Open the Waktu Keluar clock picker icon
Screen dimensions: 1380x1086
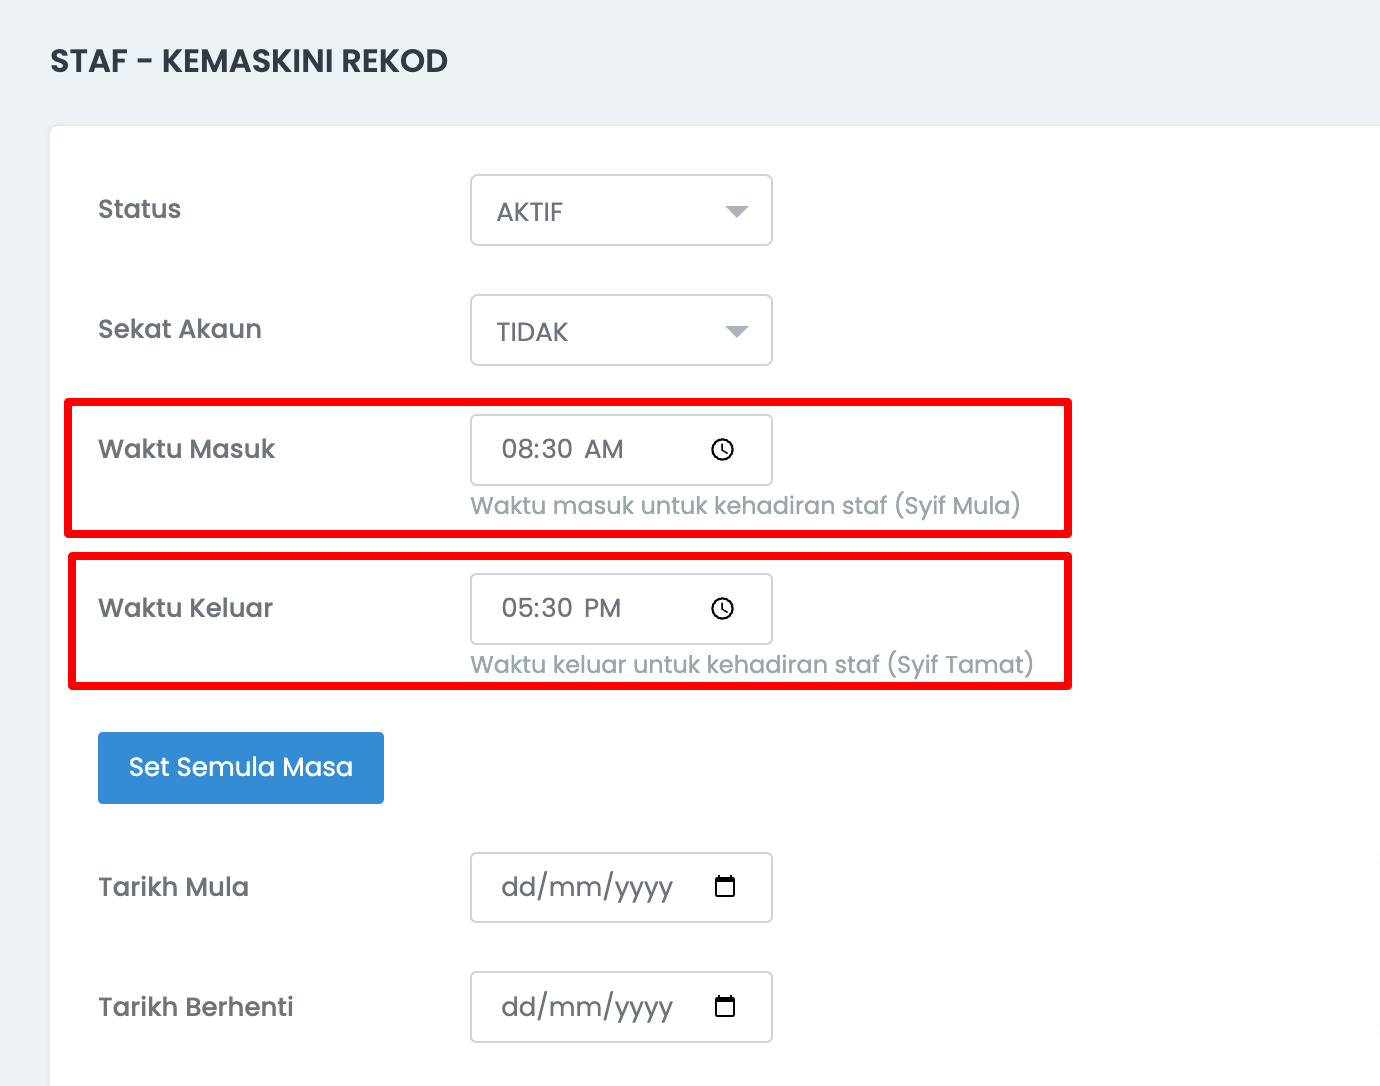pos(722,608)
